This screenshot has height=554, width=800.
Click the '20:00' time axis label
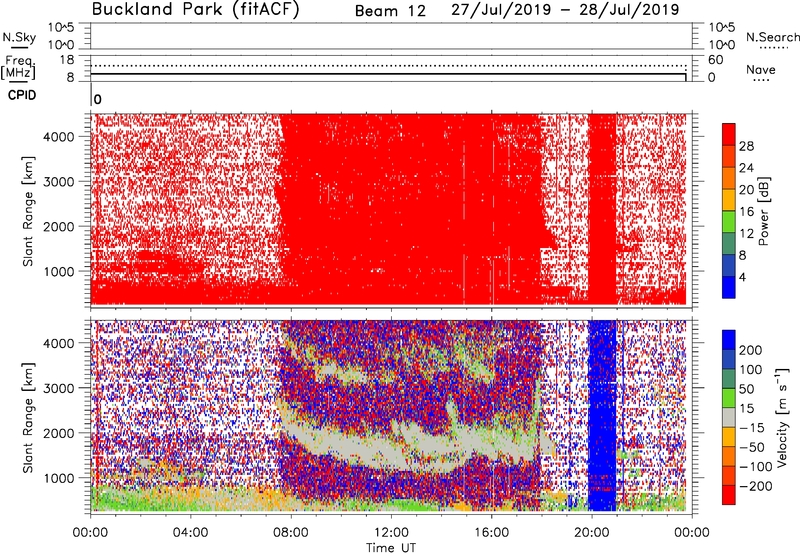point(592,533)
